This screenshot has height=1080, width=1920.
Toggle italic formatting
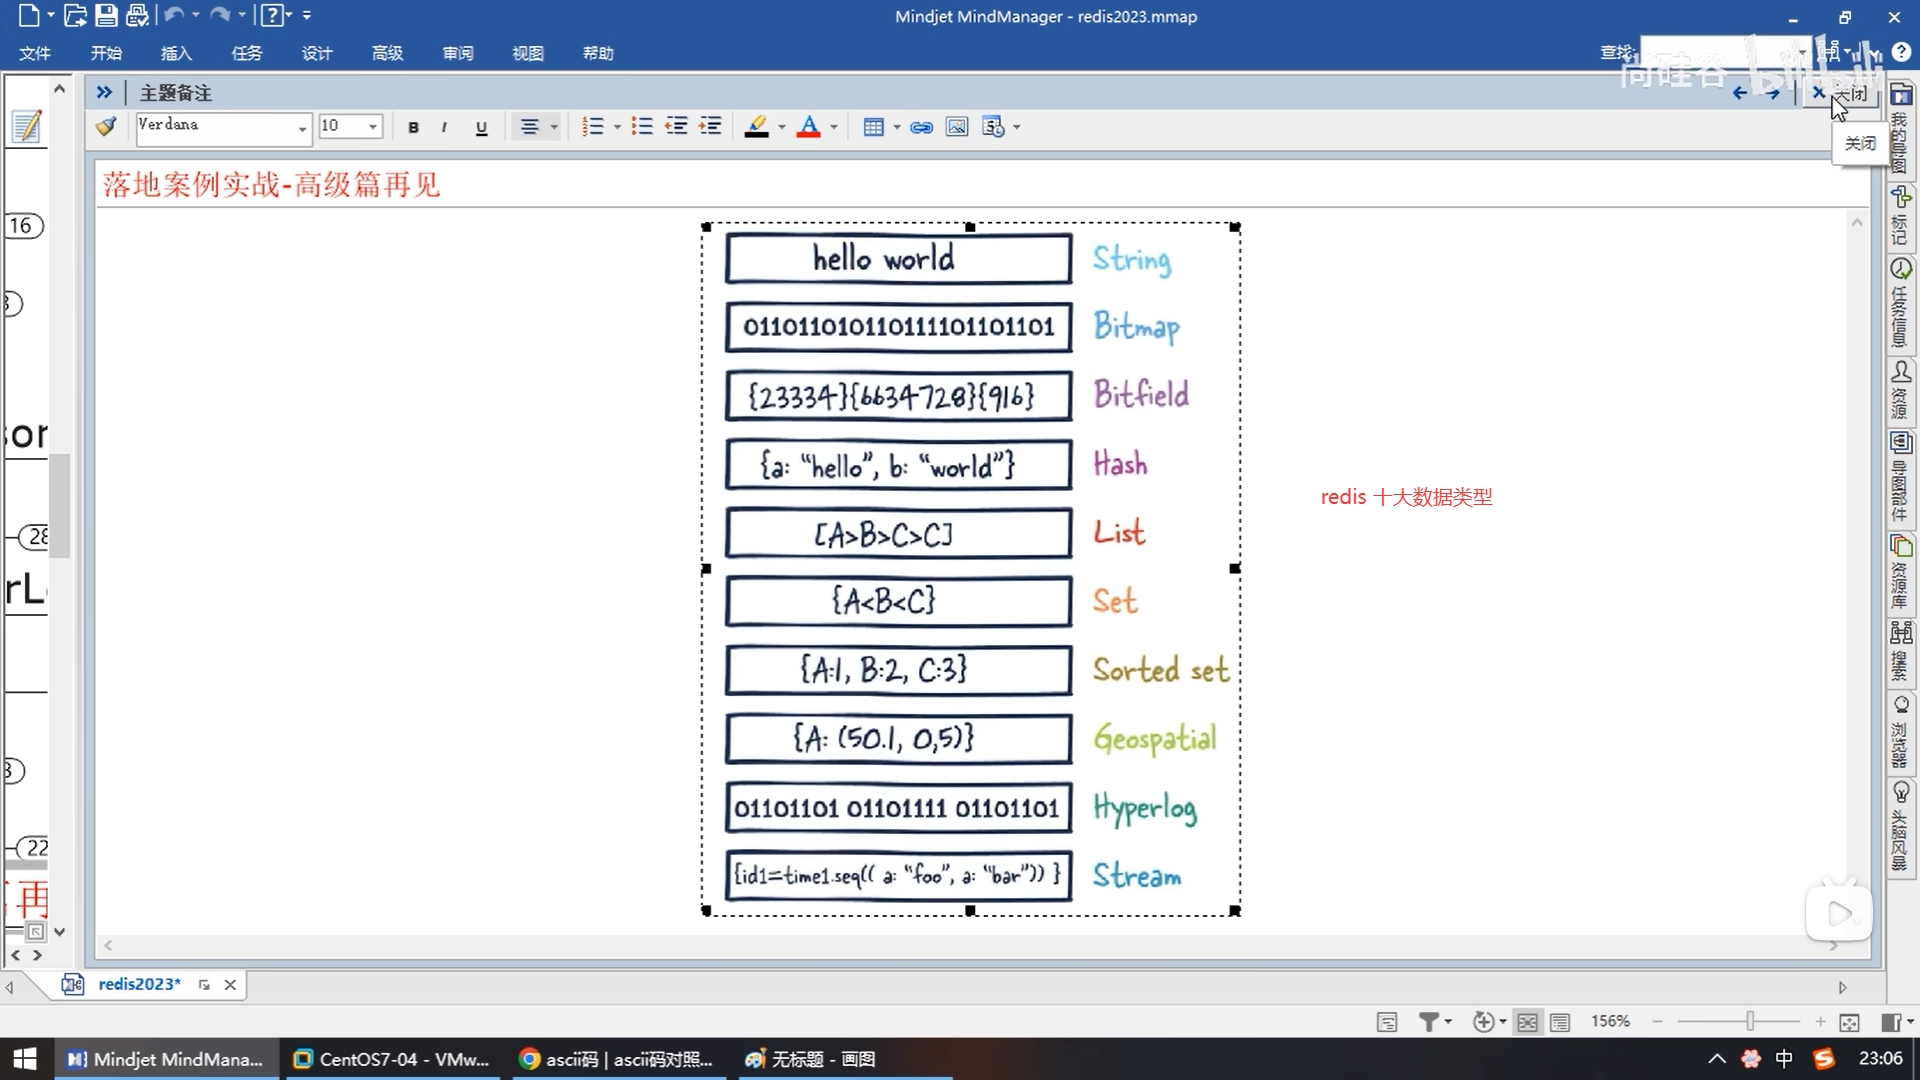(x=444, y=127)
